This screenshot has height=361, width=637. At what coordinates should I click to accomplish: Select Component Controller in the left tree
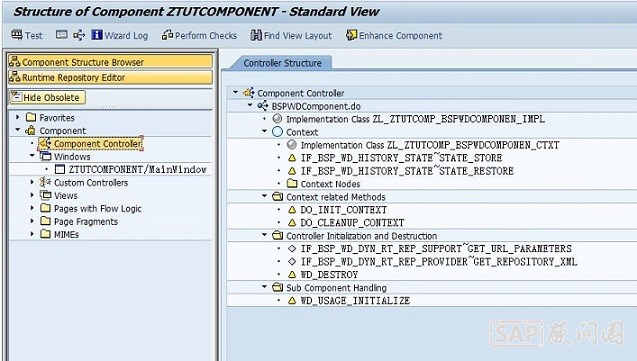pyautogui.click(x=98, y=144)
